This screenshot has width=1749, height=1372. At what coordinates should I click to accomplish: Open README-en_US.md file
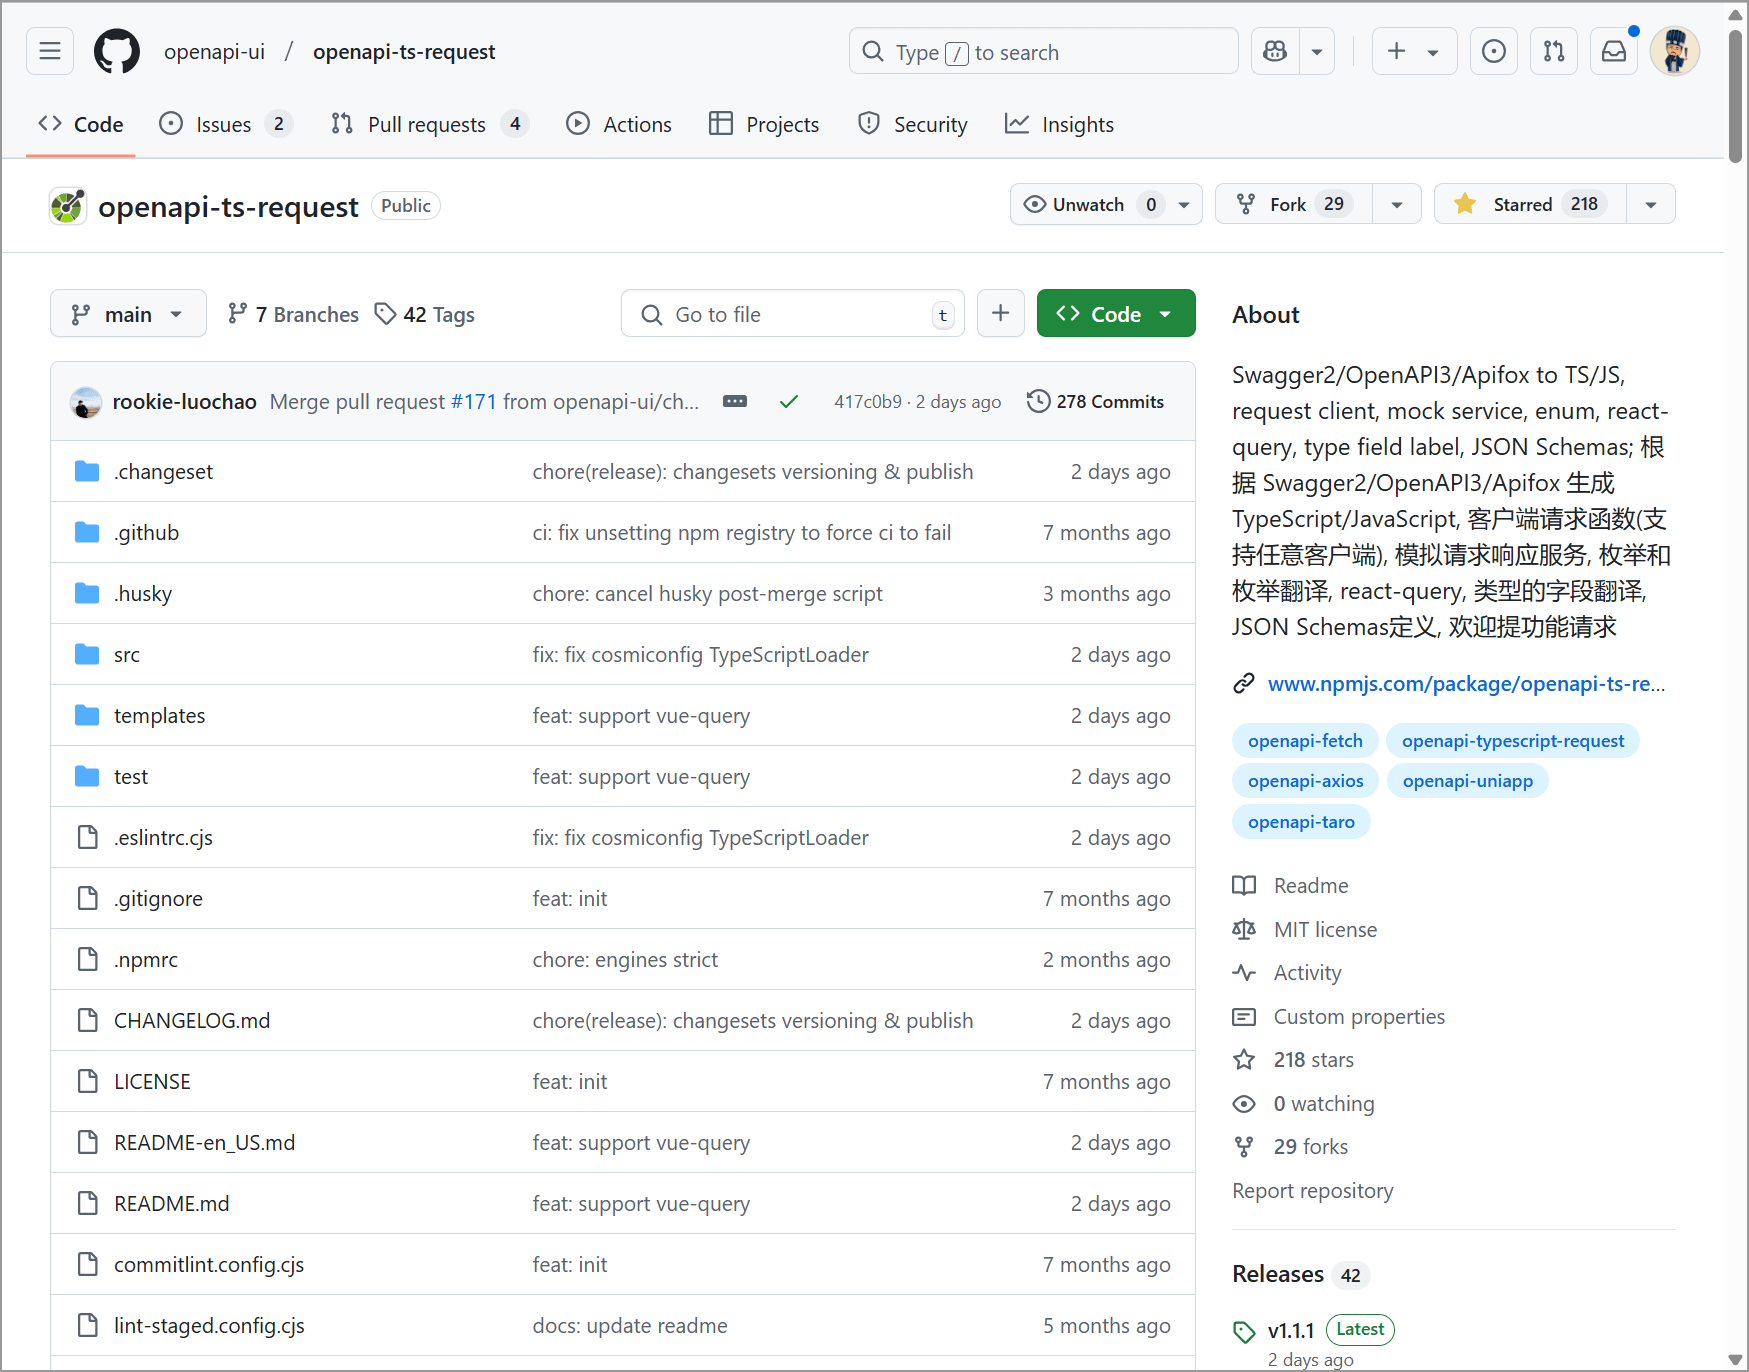point(205,1143)
